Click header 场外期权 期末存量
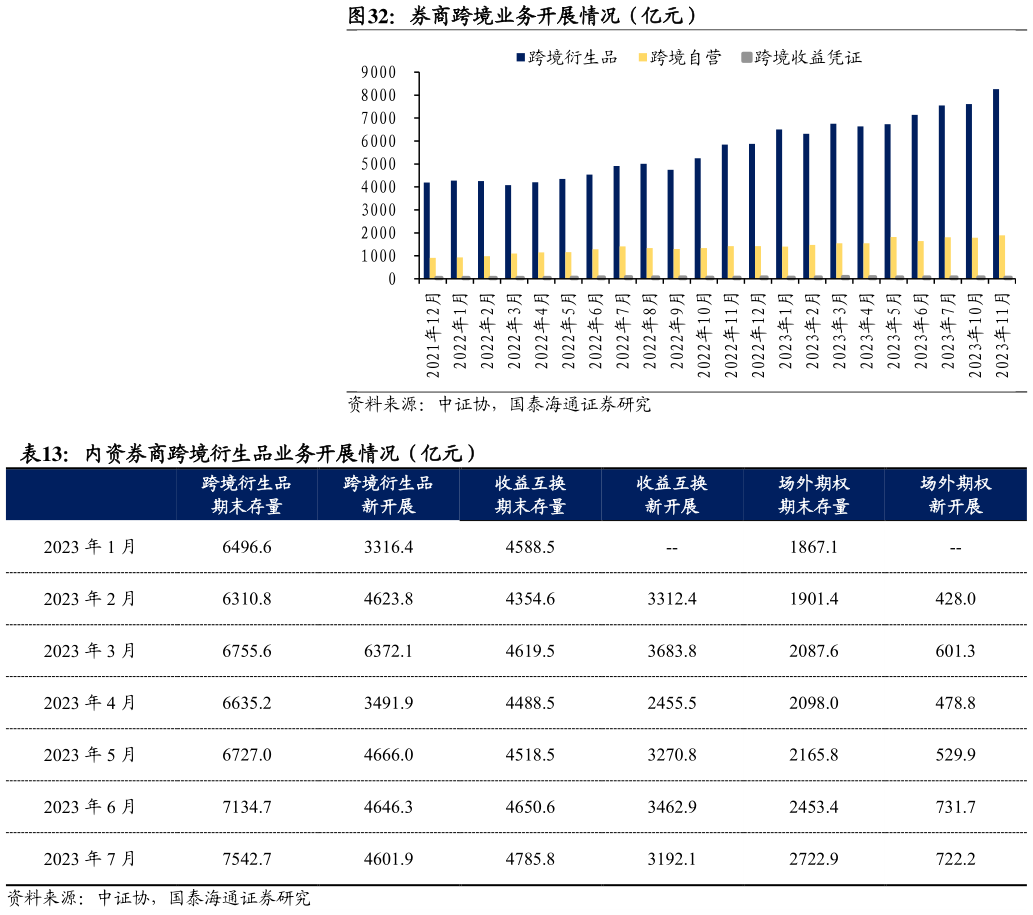The height and width of the screenshot is (915, 1033). 814,495
